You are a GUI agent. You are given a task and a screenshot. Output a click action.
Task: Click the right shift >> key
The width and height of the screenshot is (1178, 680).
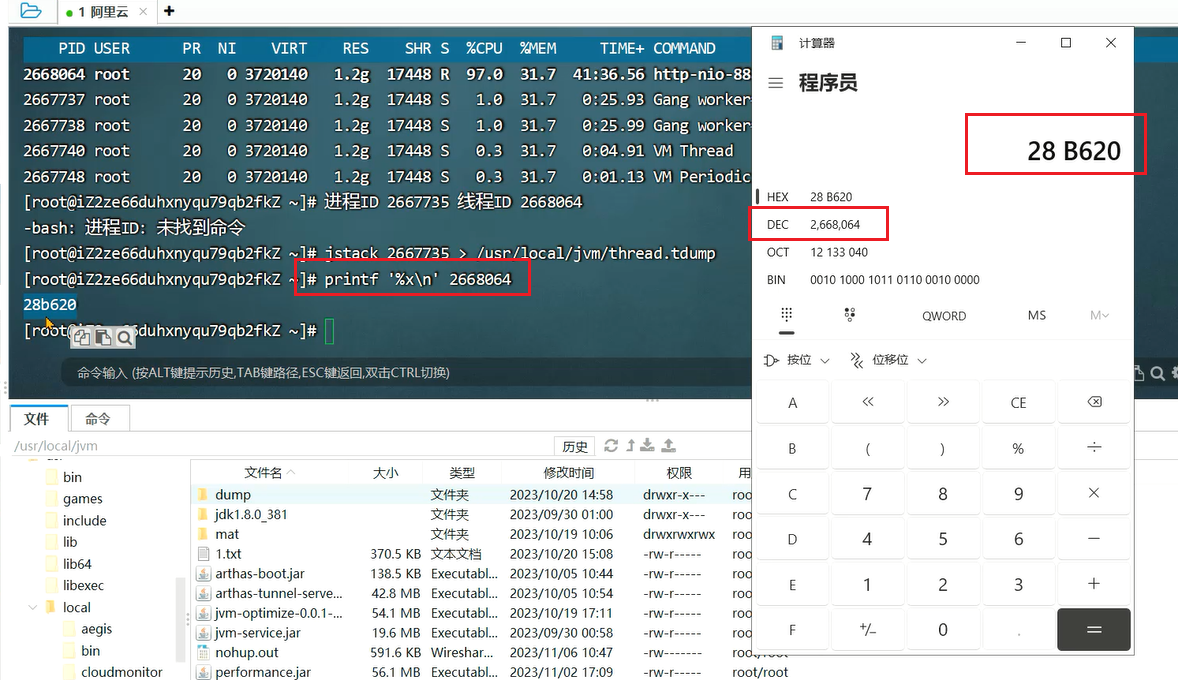(943, 403)
